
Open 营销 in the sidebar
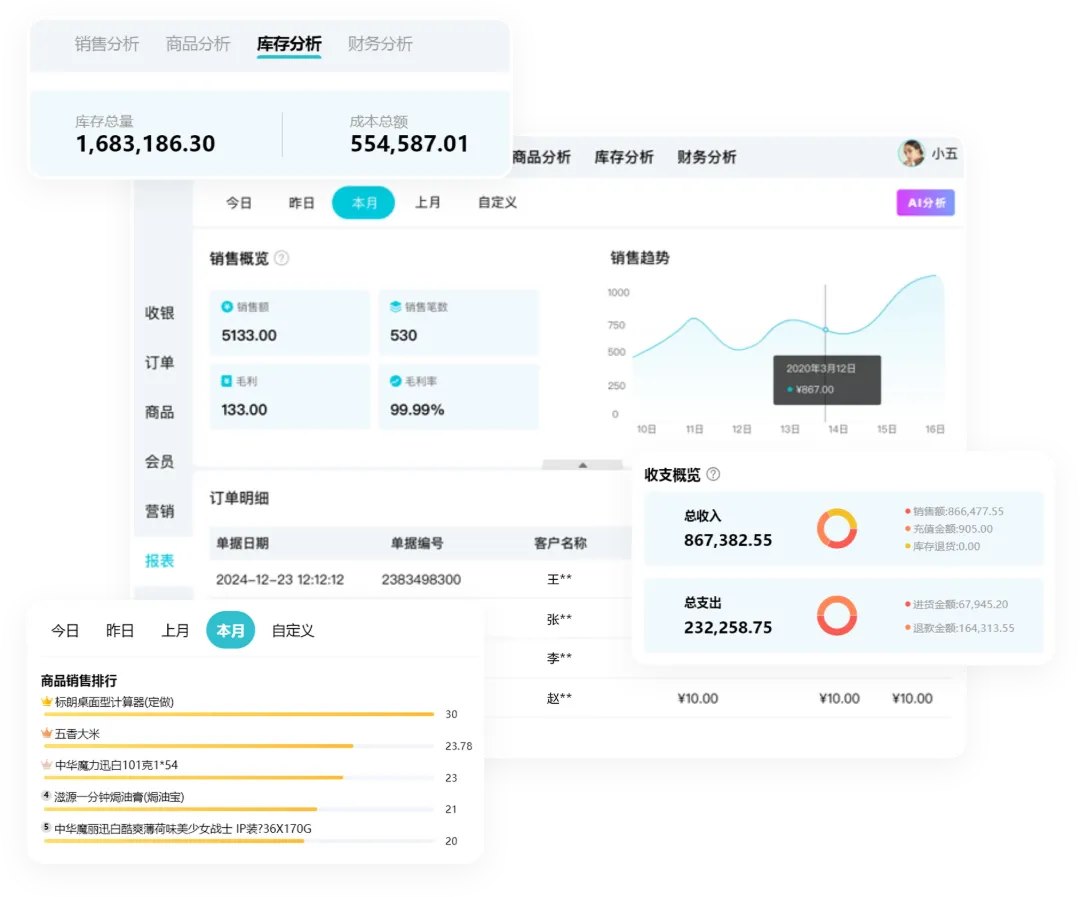[x=159, y=511]
